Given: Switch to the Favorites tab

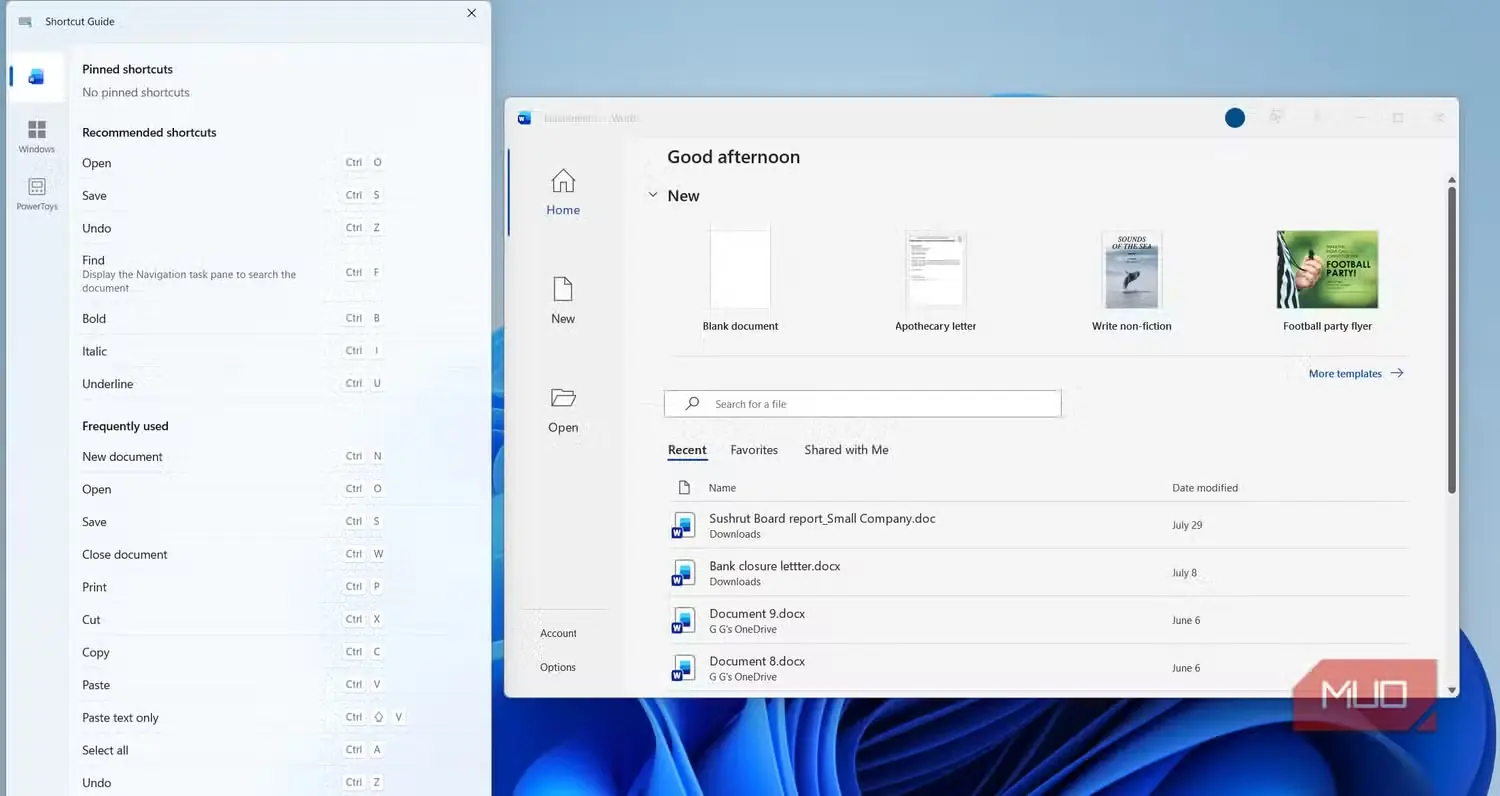Looking at the screenshot, I should [x=754, y=450].
